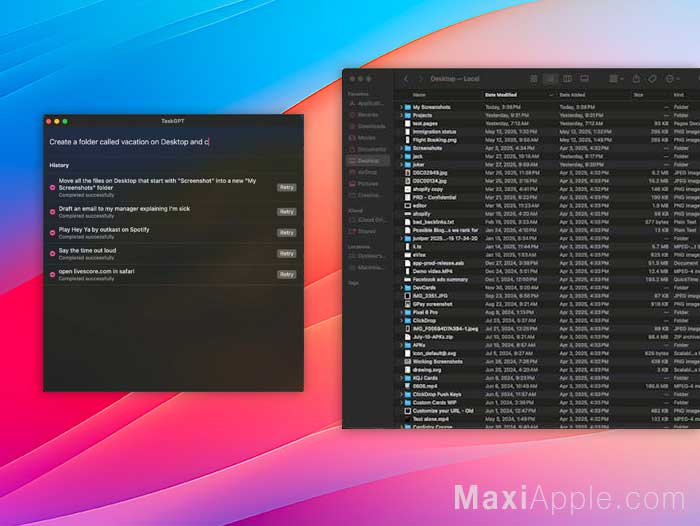Select the editor PNG file icon
The width and height of the screenshot is (700, 526).
tap(408, 206)
